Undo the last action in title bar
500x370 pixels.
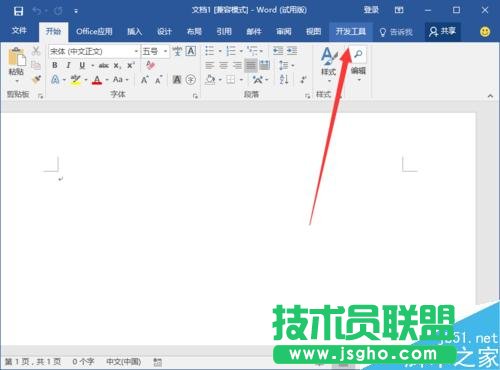[36, 11]
